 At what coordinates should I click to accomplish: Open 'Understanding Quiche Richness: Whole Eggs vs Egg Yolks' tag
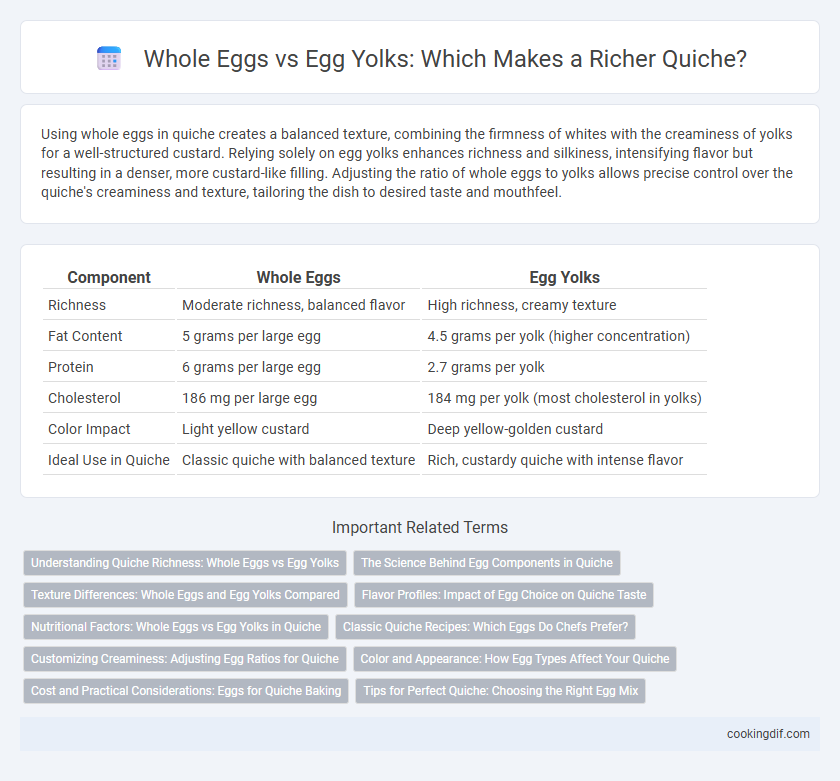[x=185, y=563]
